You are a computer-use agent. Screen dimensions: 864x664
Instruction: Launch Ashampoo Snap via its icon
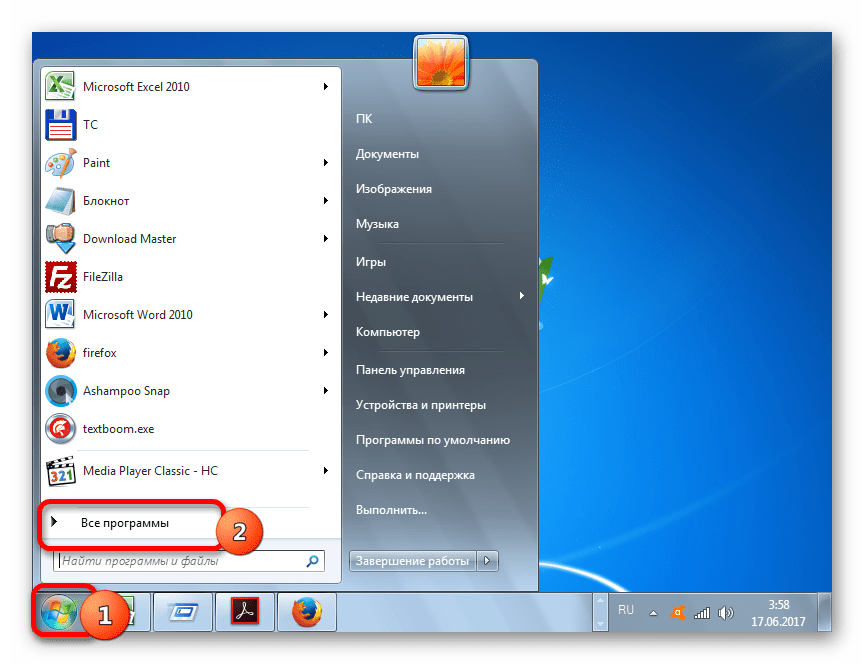pyautogui.click(x=61, y=391)
